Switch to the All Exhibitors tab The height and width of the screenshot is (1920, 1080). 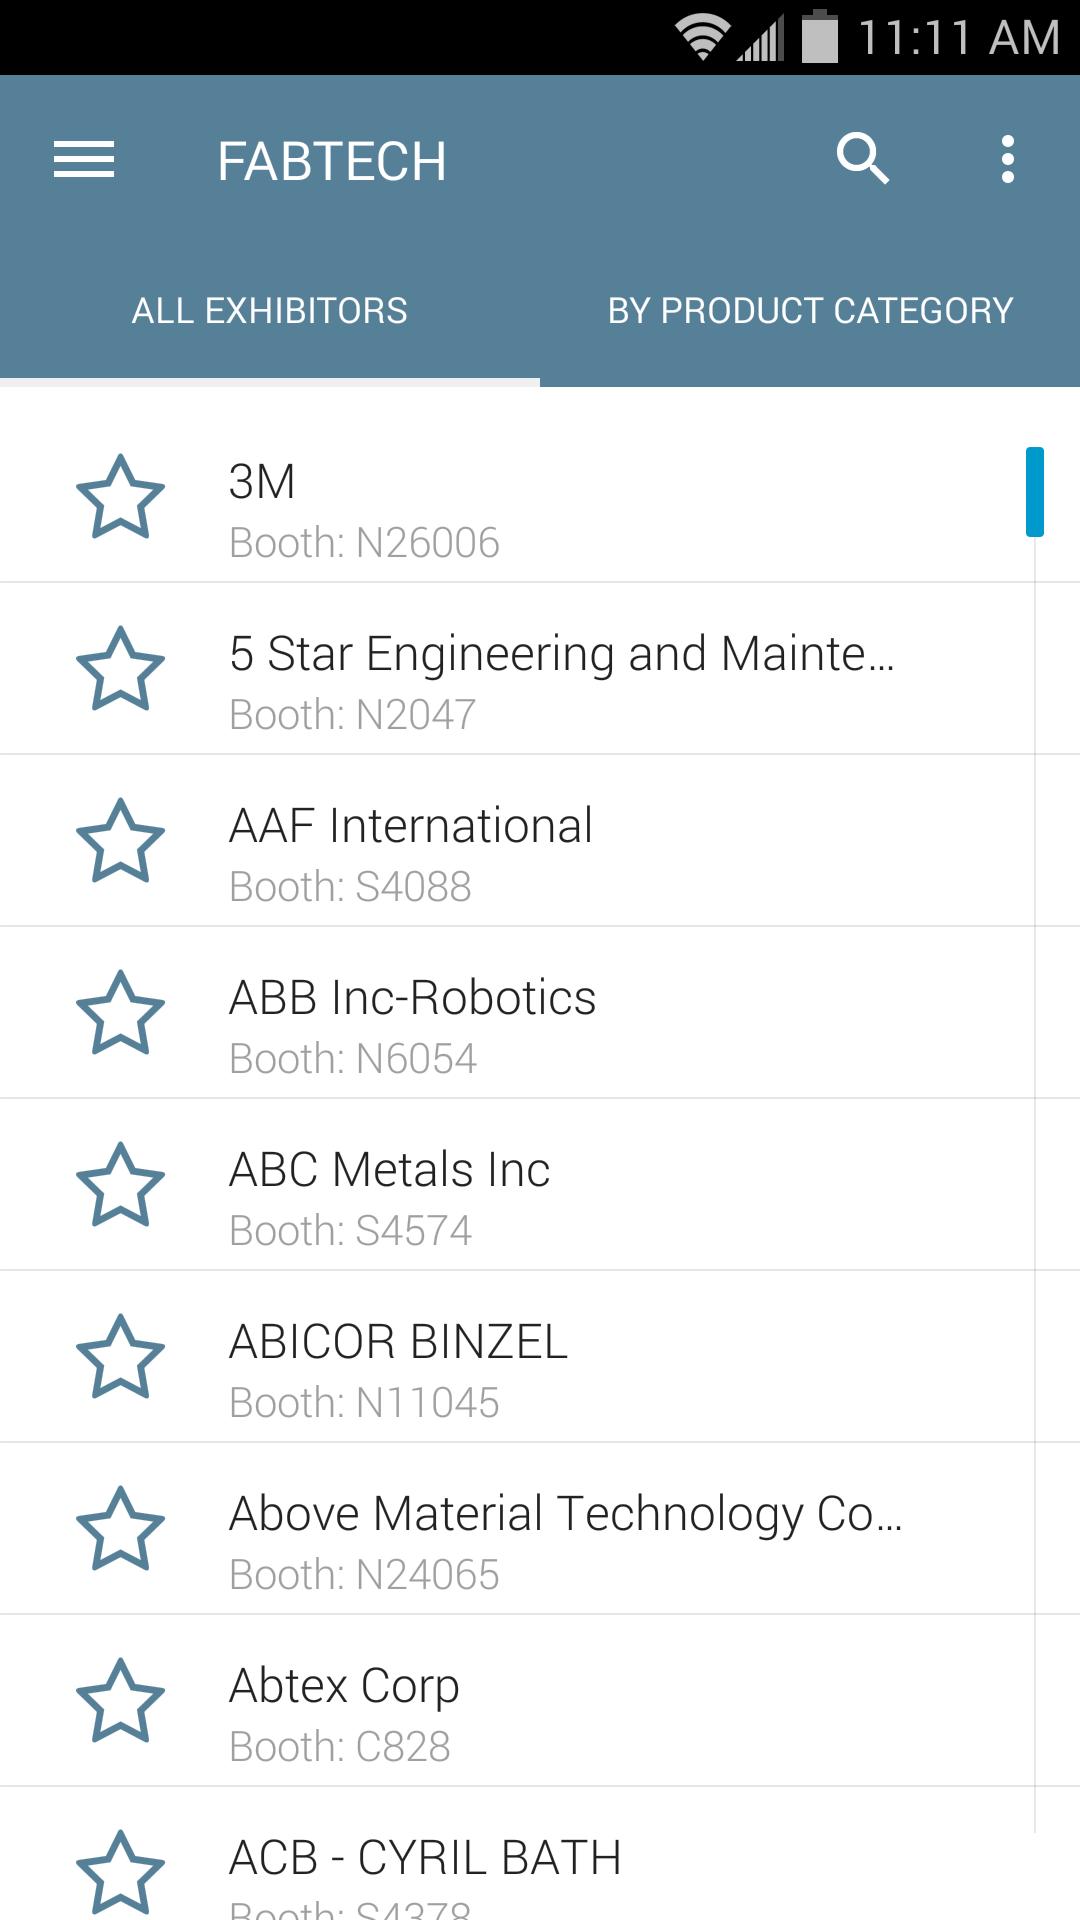270,311
